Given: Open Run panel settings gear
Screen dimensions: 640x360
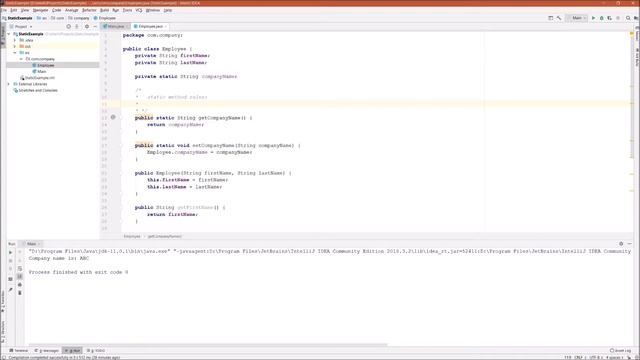Looking at the screenshot, I should click(621, 244).
